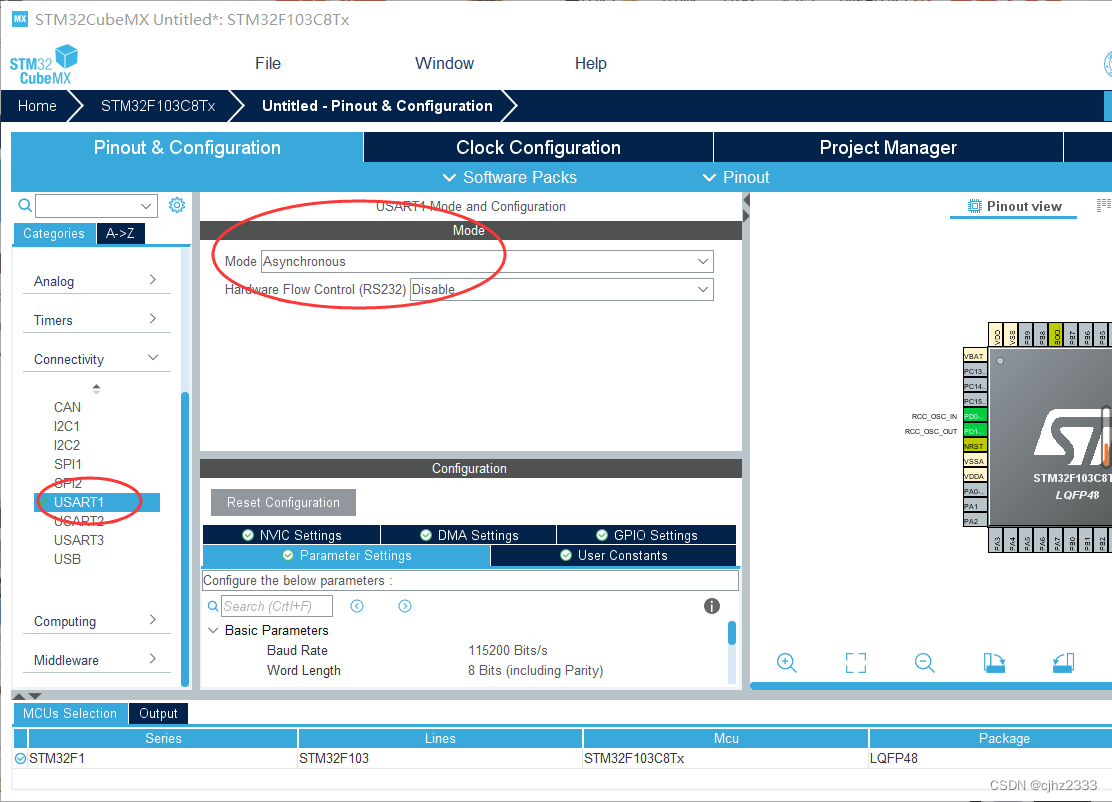Viewport: 1112px width, 802px height.
Task: Click the PA2 pin on the chip
Action: coord(975,521)
